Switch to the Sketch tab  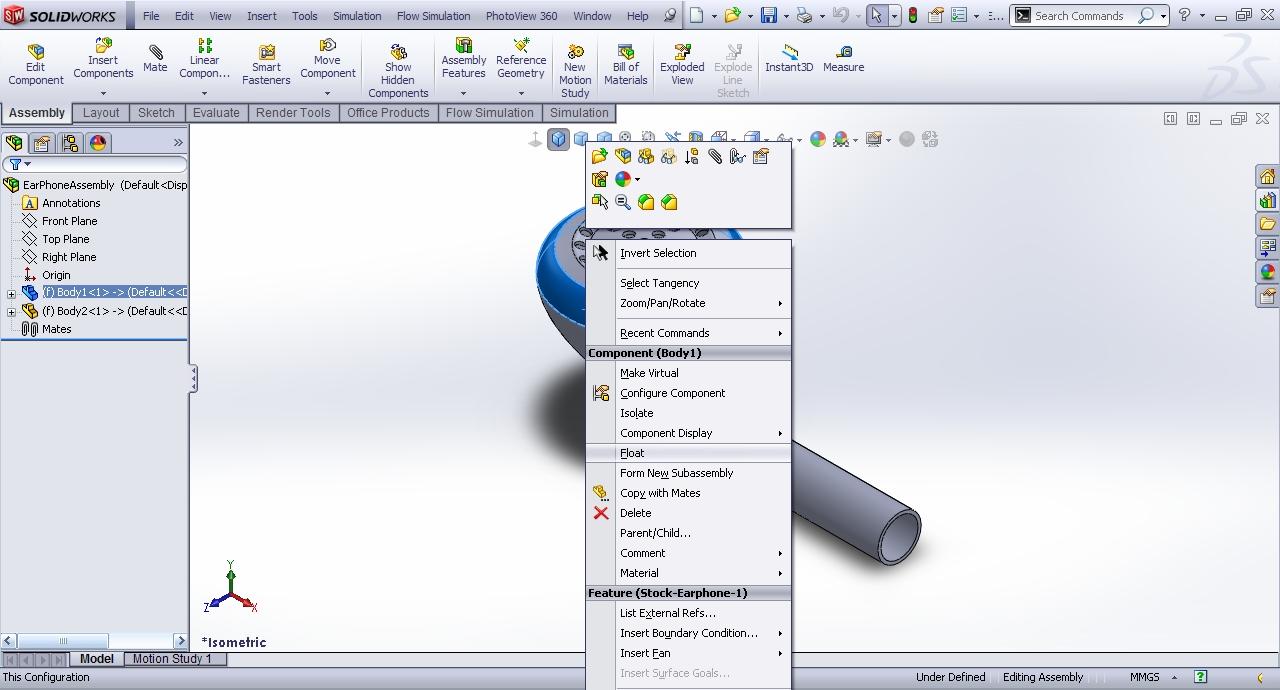[156, 113]
